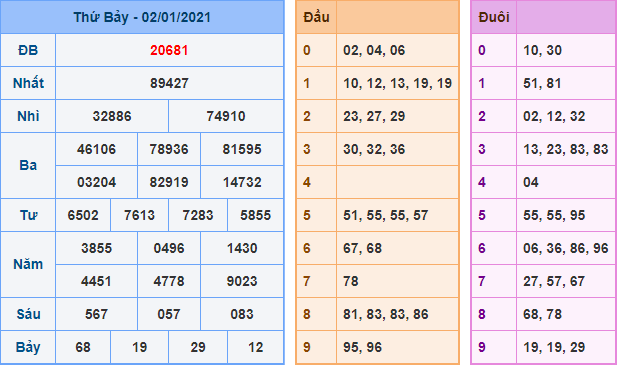The height and width of the screenshot is (365, 619).
Task: Click the Đầu column header
Action: [316, 17]
